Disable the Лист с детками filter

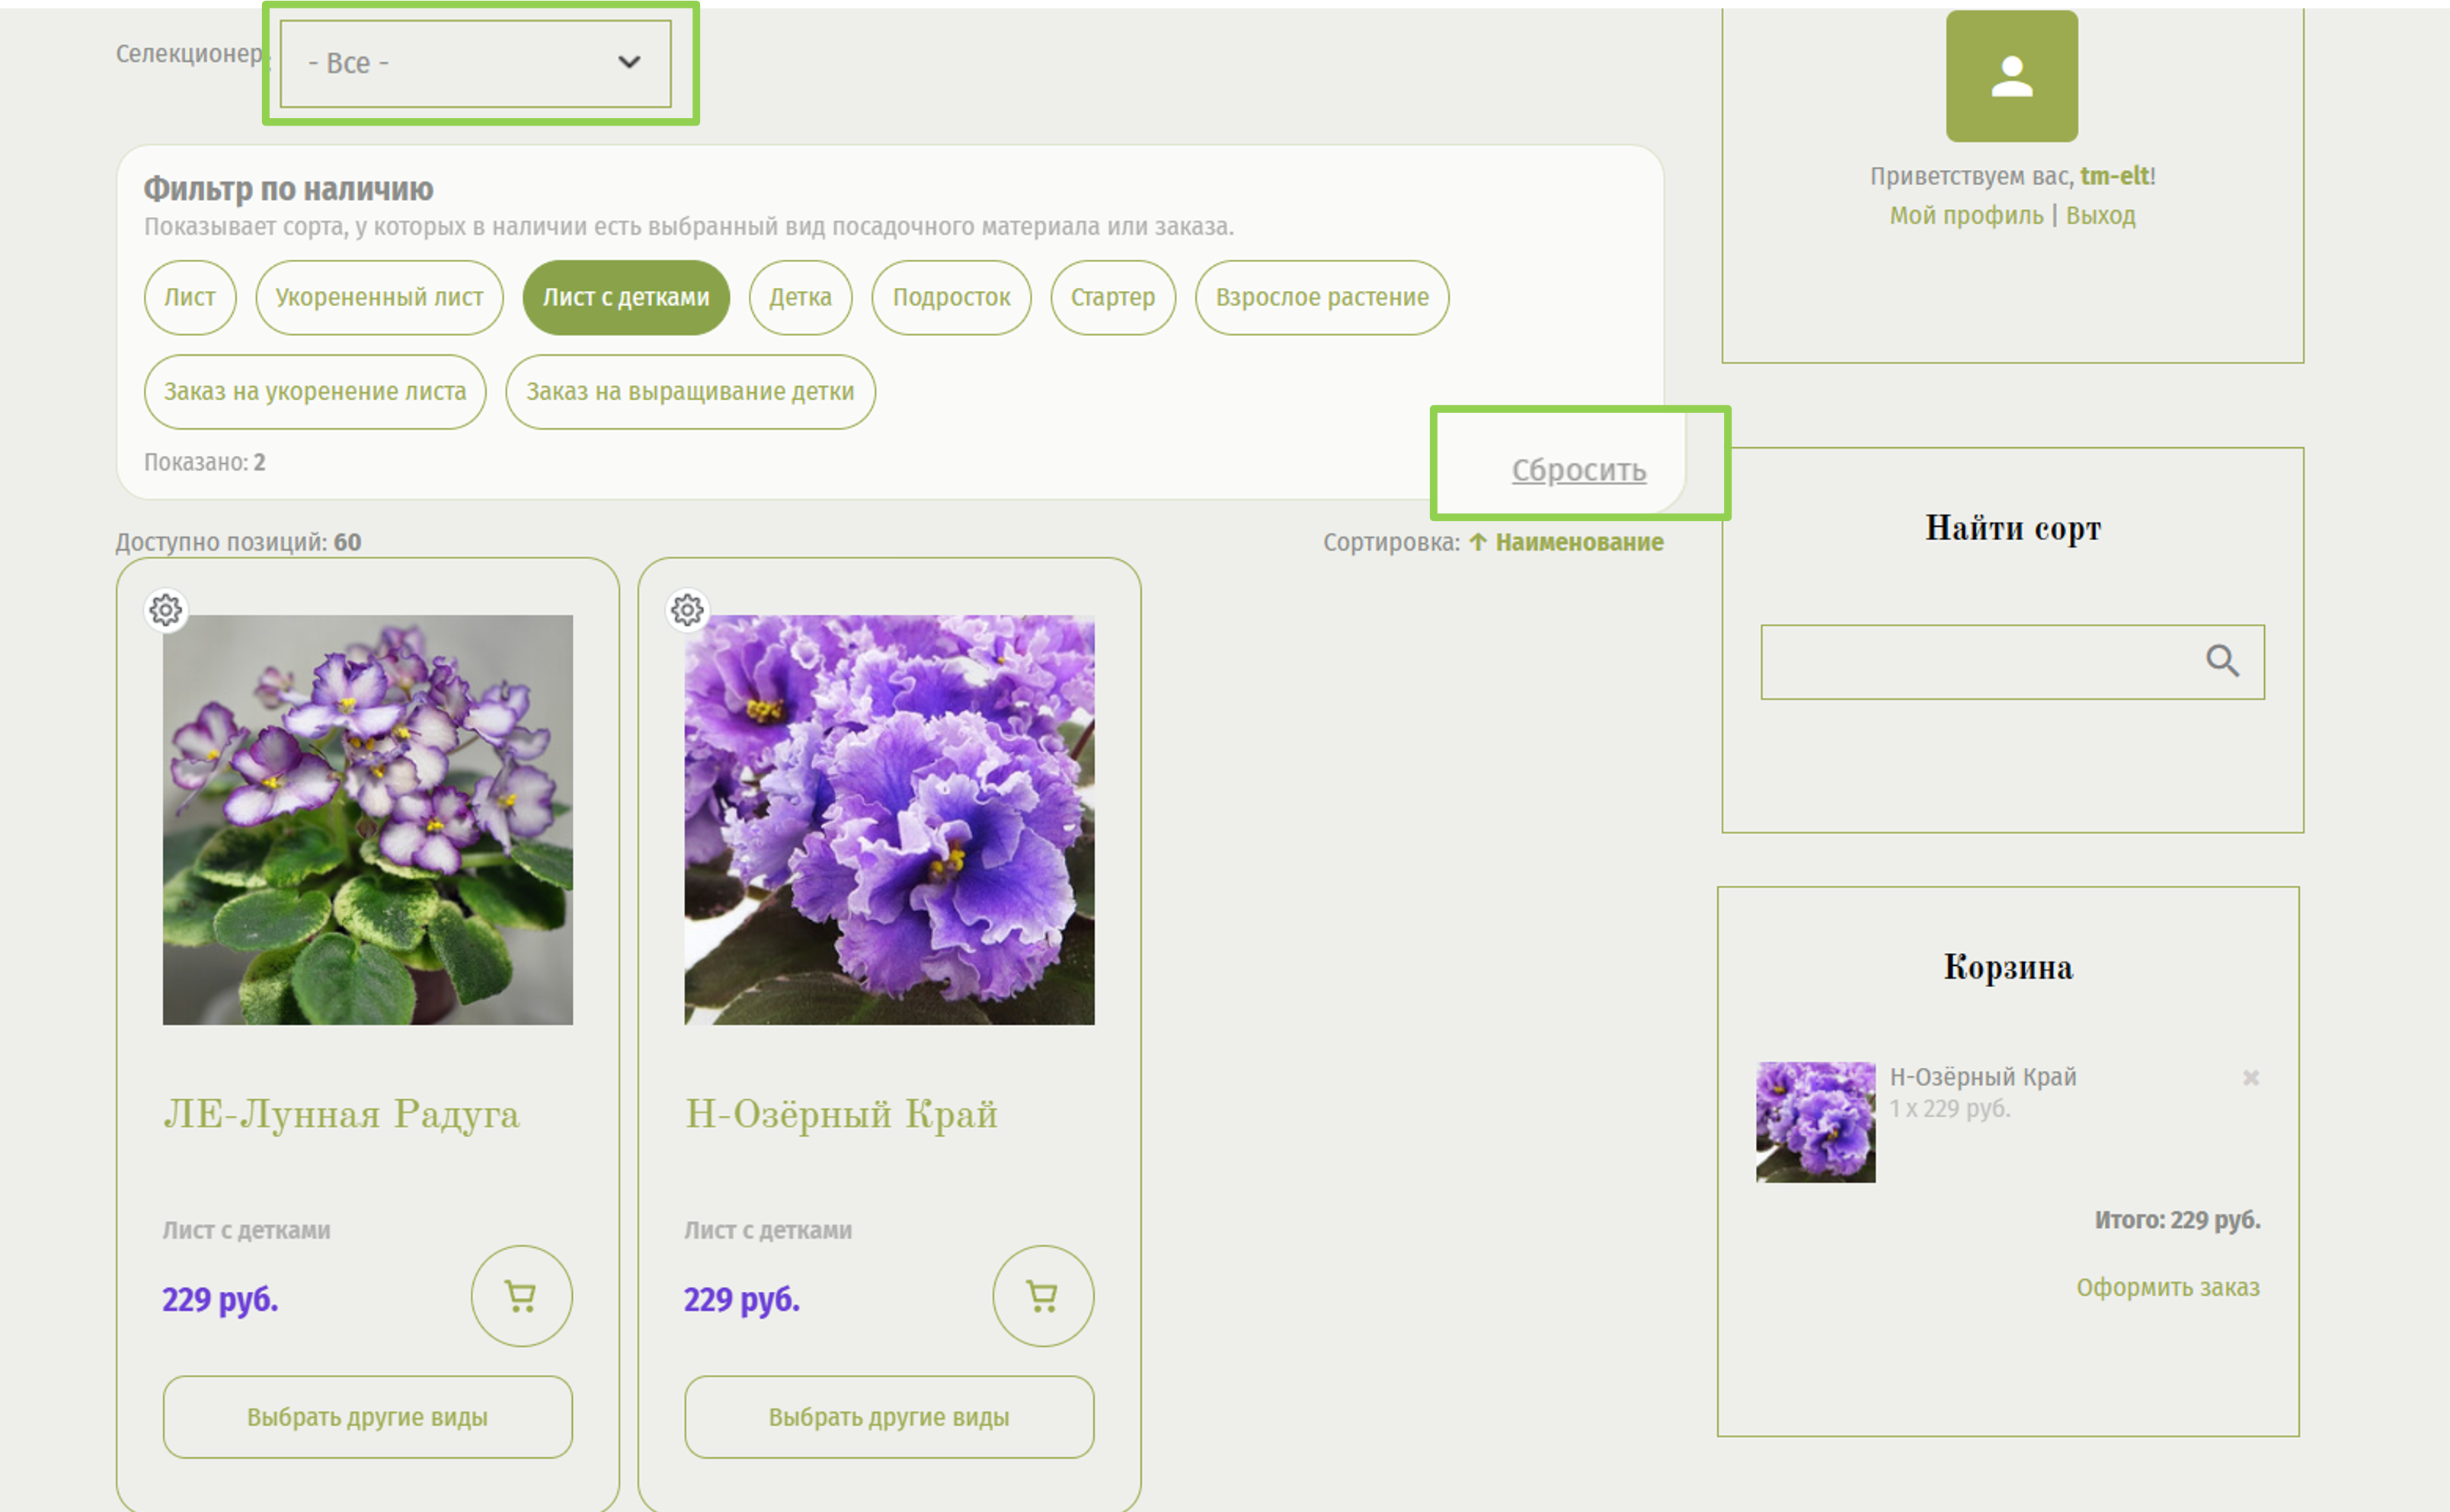[x=626, y=297]
